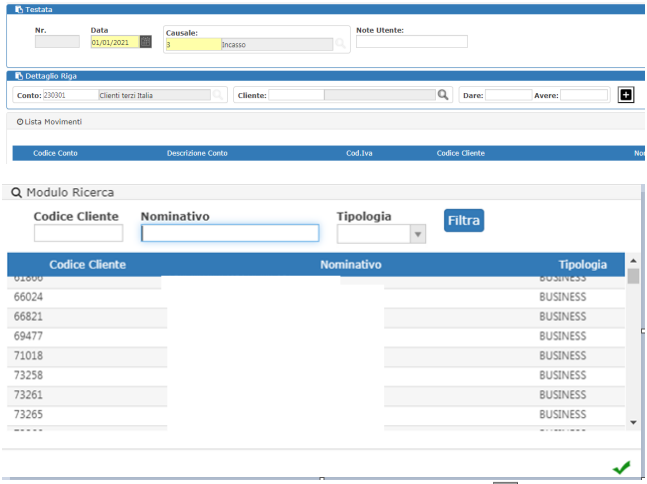647x484 pixels.
Task: Click Codice Cliente header in Lista Movimenti
Action: (460, 153)
